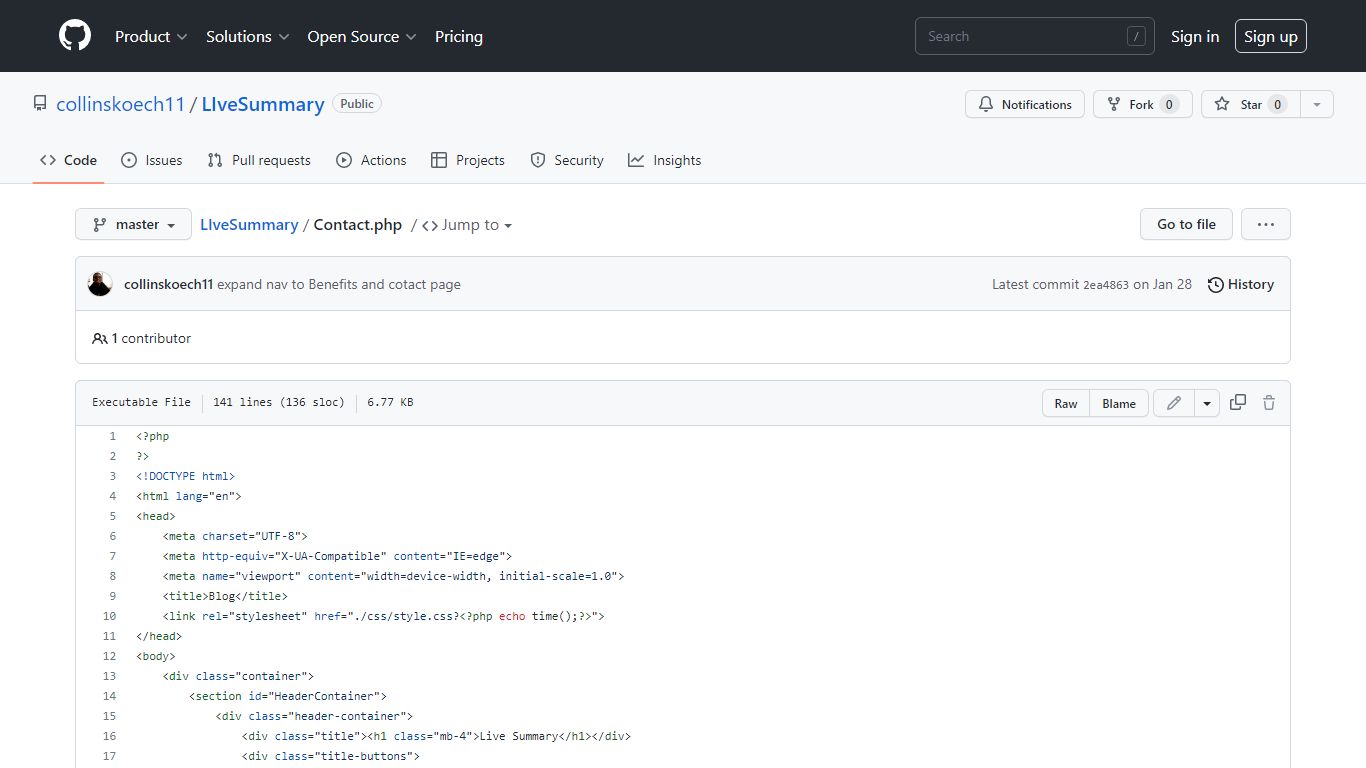Open the collinskoech11 user profile link
1366x768 pixels.
pyautogui.click(x=121, y=104)
